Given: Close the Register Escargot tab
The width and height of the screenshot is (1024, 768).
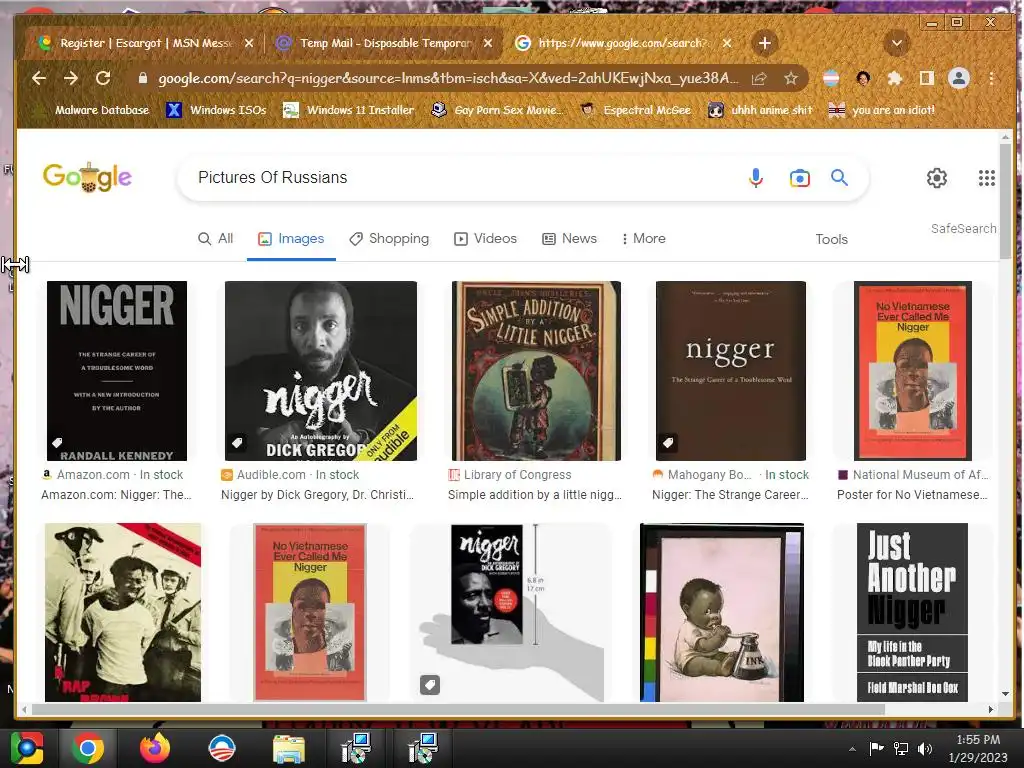Looking at the screenshot, I should [x=248, y=43].
